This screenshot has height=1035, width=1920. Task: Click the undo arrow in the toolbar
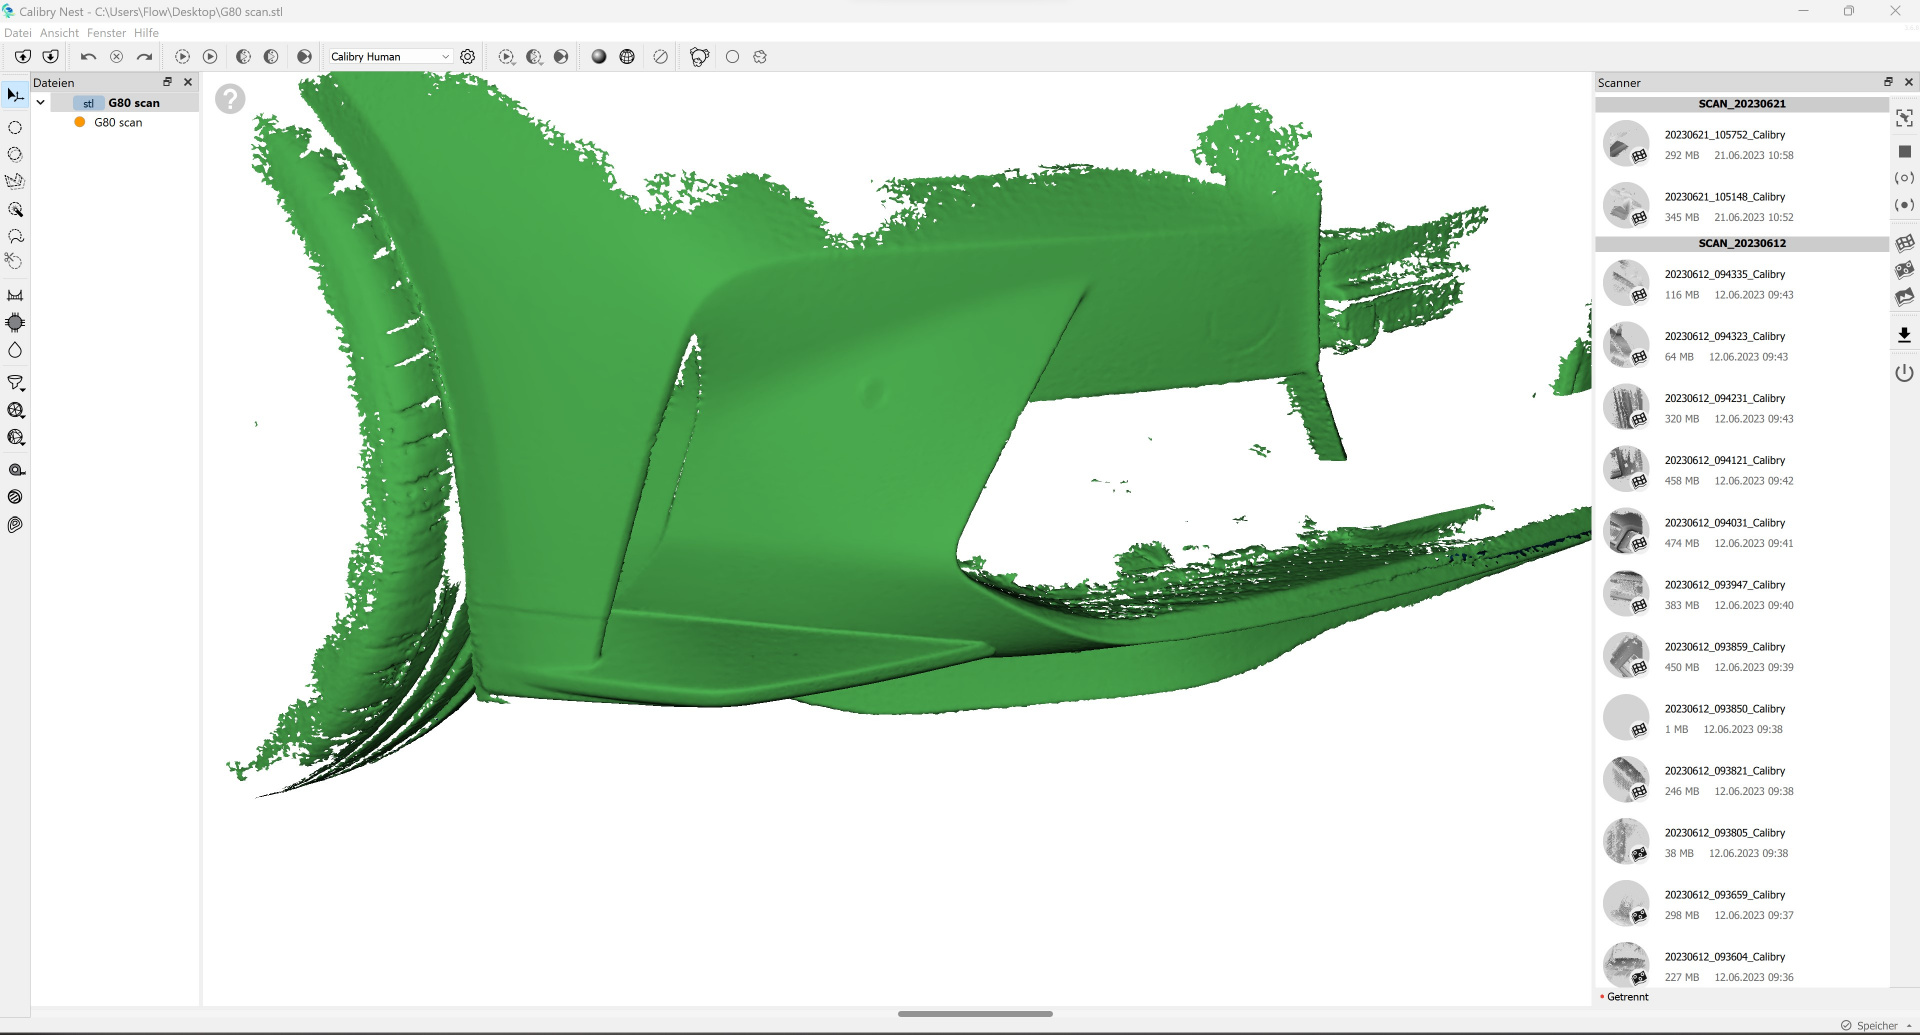pyautogui.click(x=88, y=57)
